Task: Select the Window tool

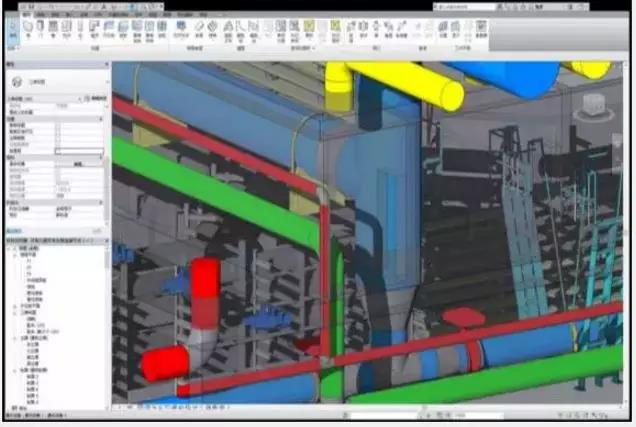Action: point(53,30)
